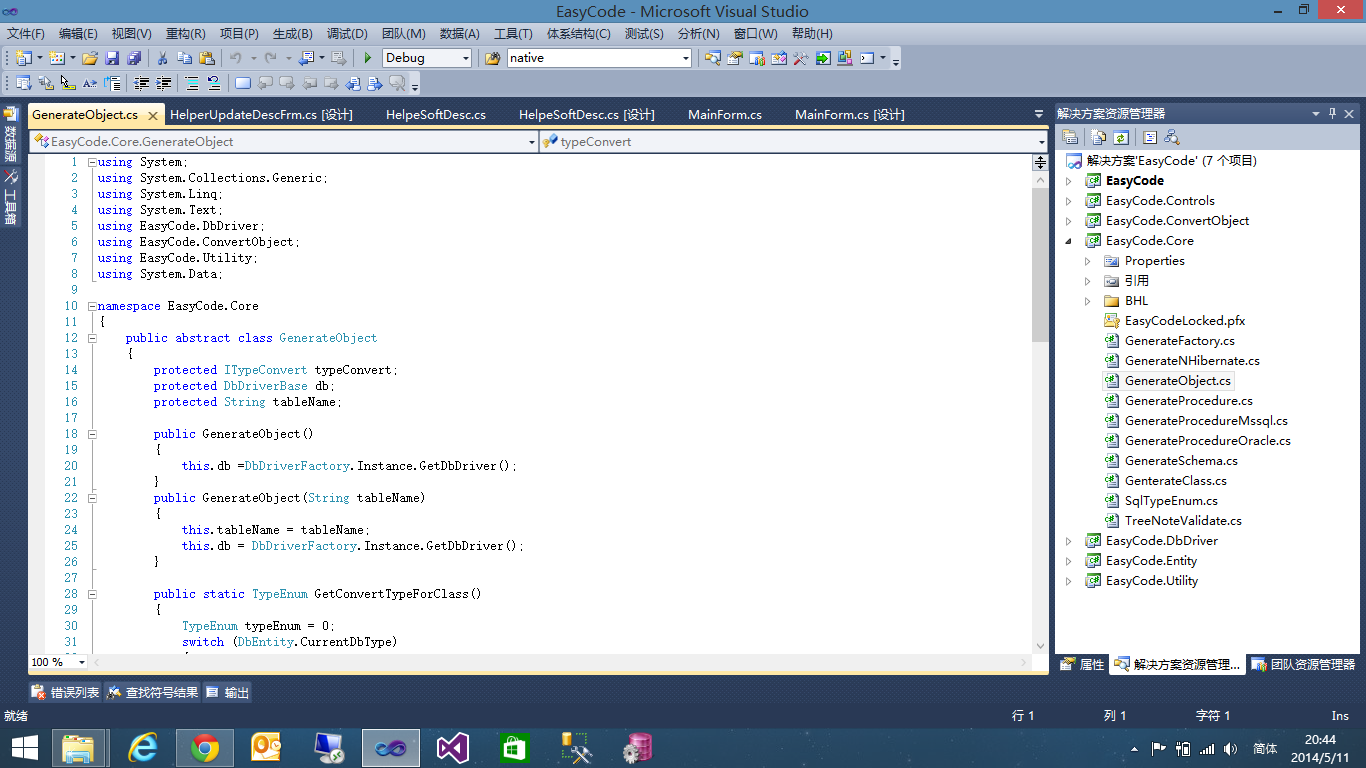The height and width of the screenshot is (768, 1366).
Task: Click the Windows Start button
Action: coord(24,747)
